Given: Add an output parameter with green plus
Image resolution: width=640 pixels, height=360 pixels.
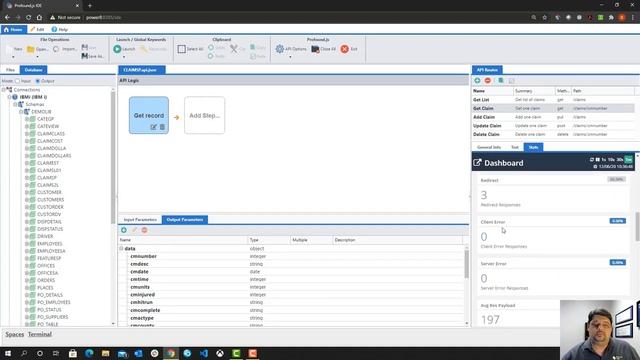Looking at the screenshot, I should click(x=124, y=230).
